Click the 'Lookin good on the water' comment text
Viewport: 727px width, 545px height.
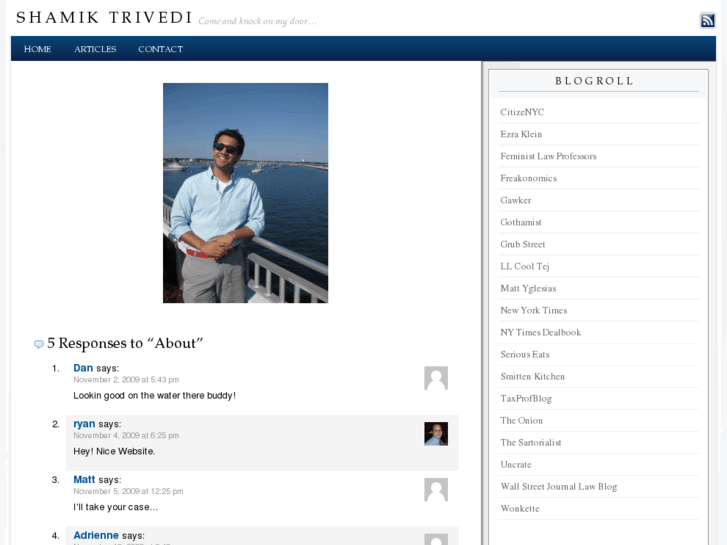[x=154, y=396]
